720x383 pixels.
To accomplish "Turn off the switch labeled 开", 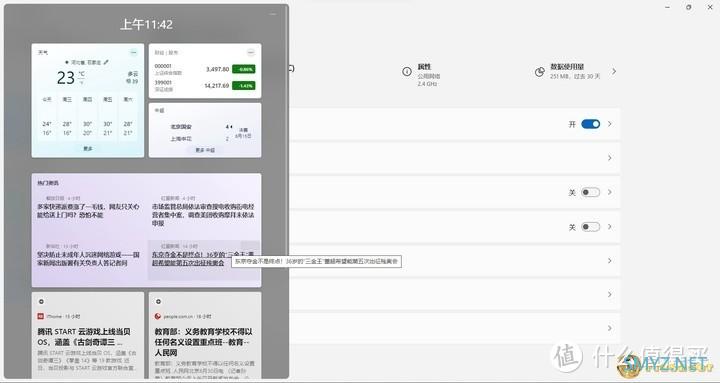I will (x=591, y=124).
